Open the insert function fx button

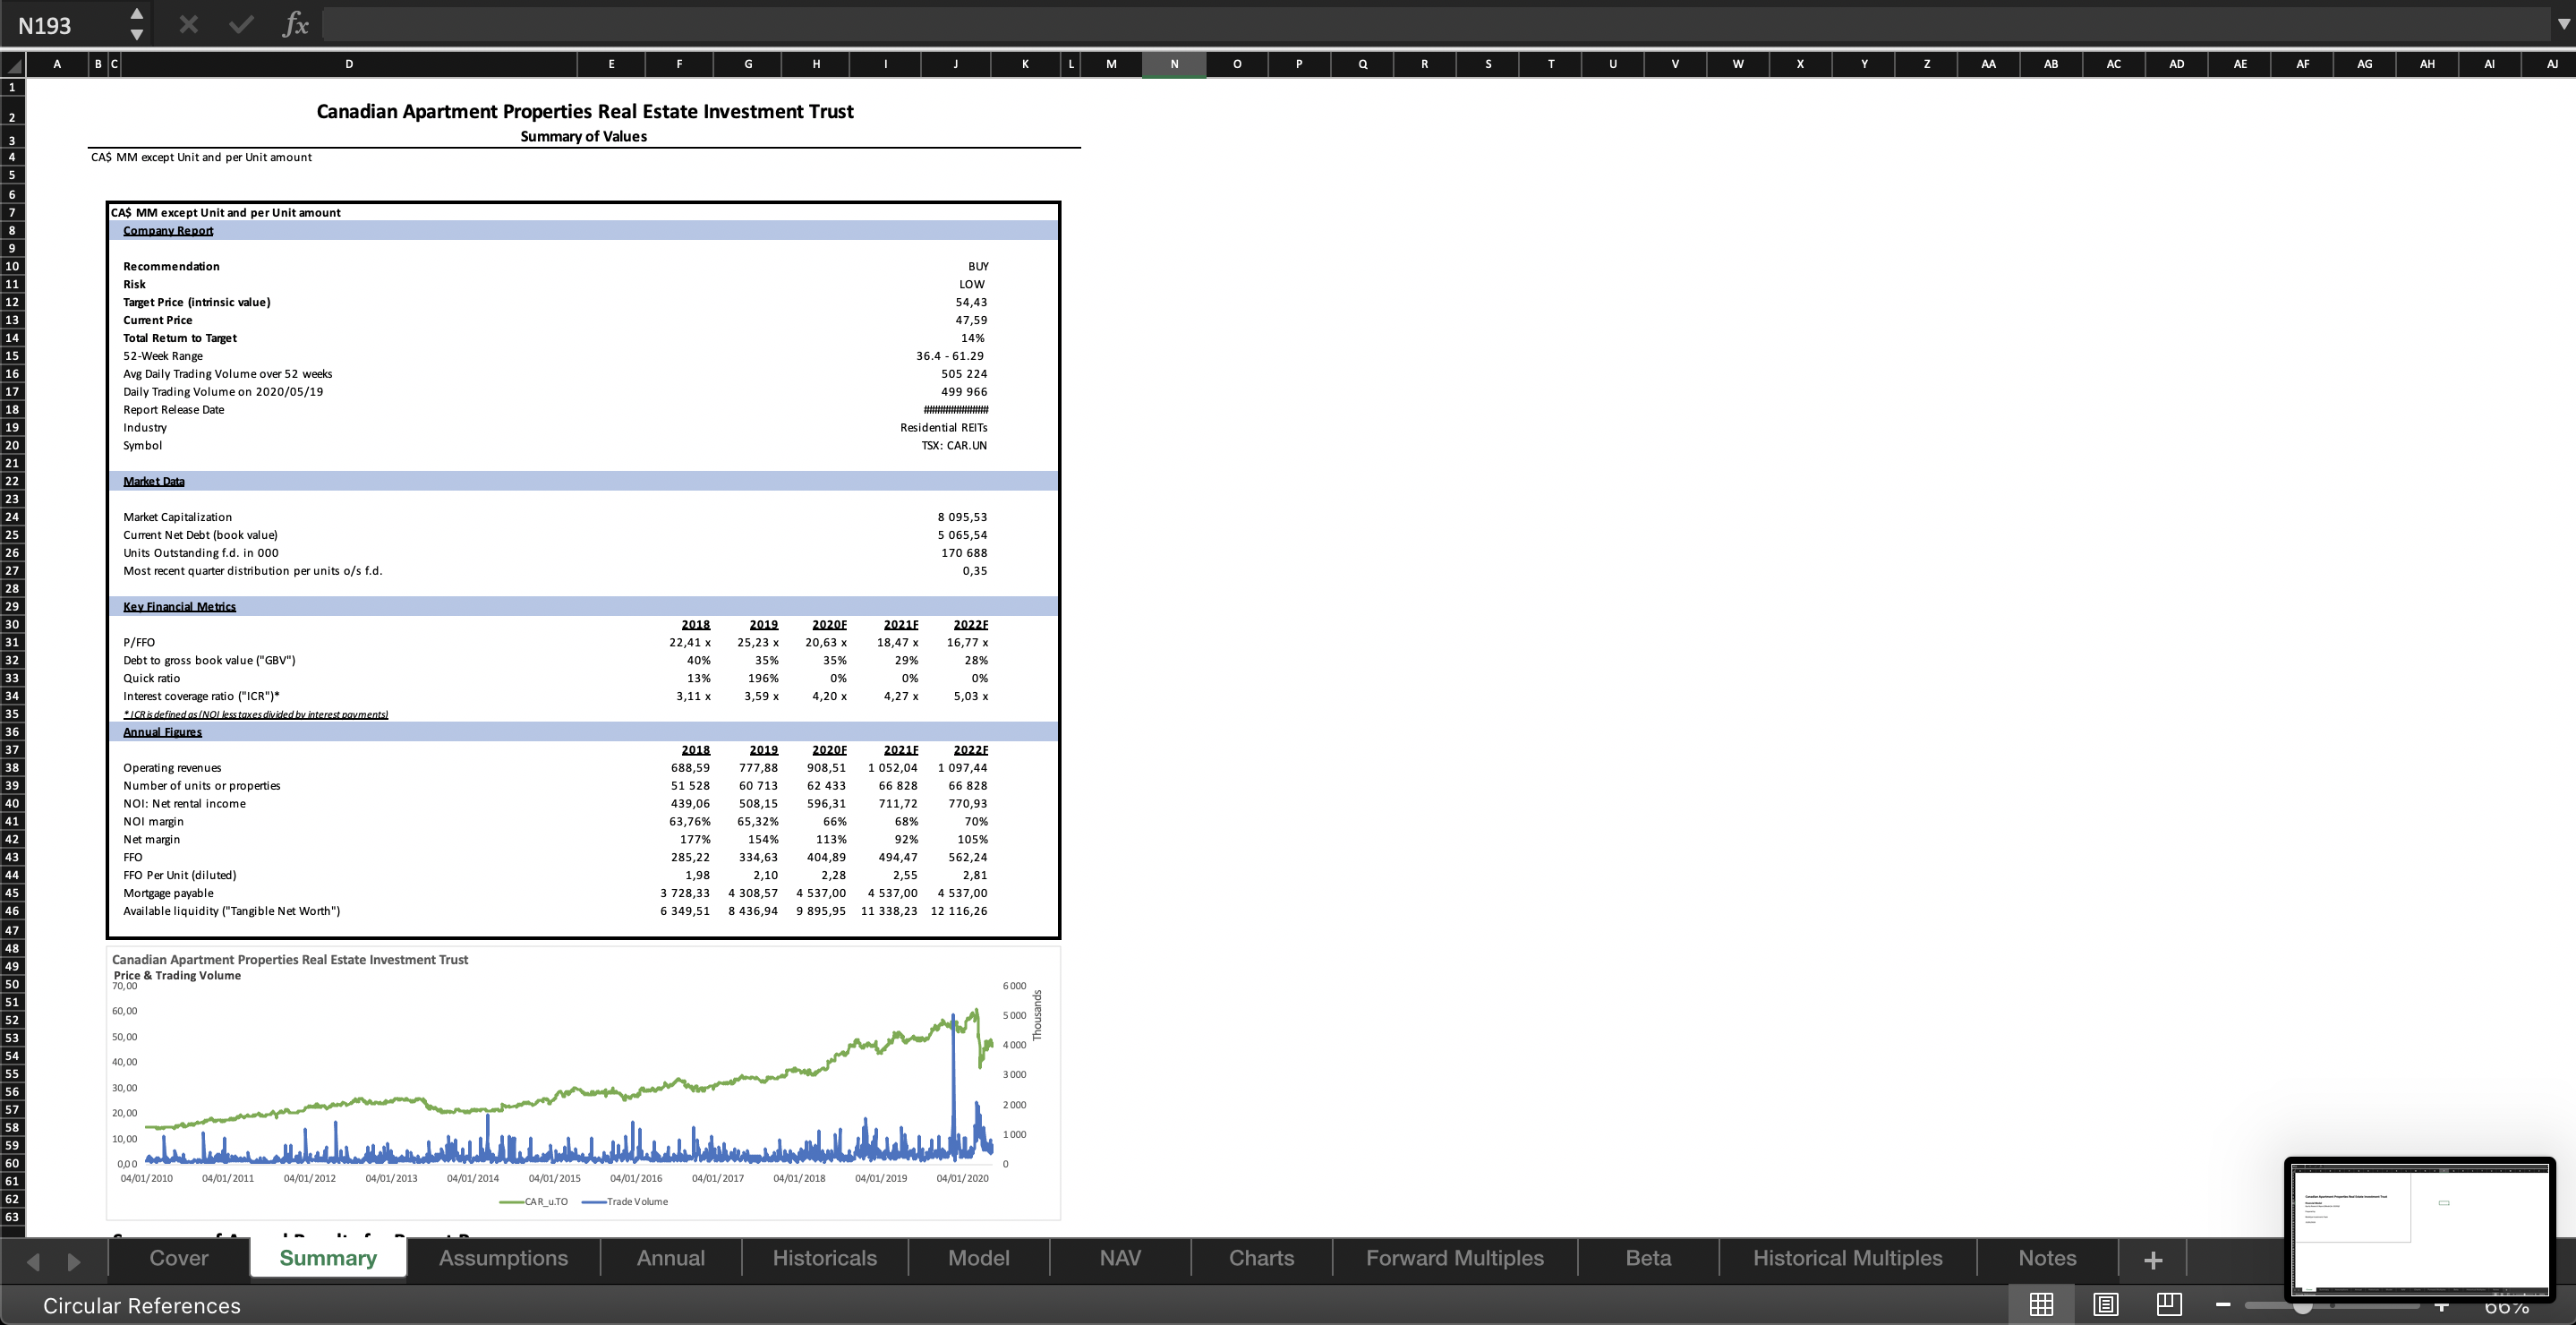295,25
